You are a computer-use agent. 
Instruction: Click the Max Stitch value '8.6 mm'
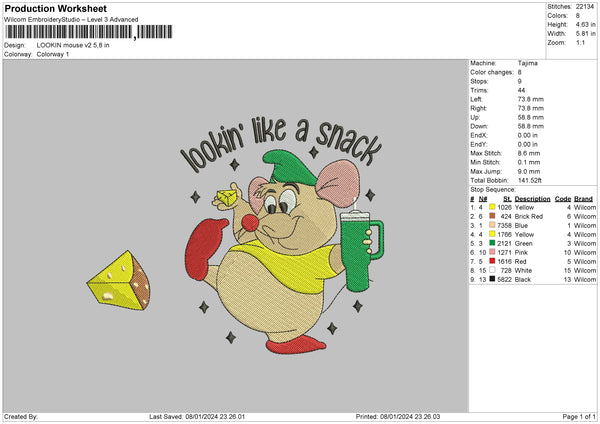[529, 153]
